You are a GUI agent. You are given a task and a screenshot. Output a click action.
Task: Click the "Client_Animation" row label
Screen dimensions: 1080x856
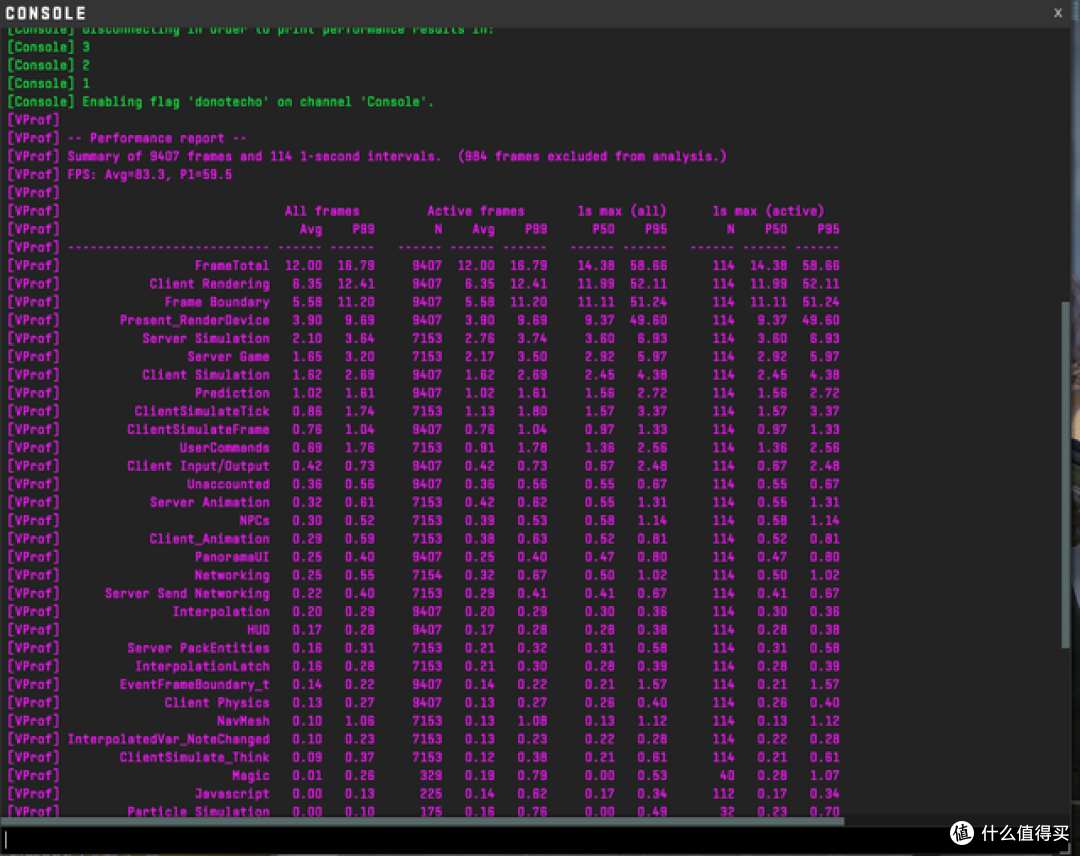point(209,539)
